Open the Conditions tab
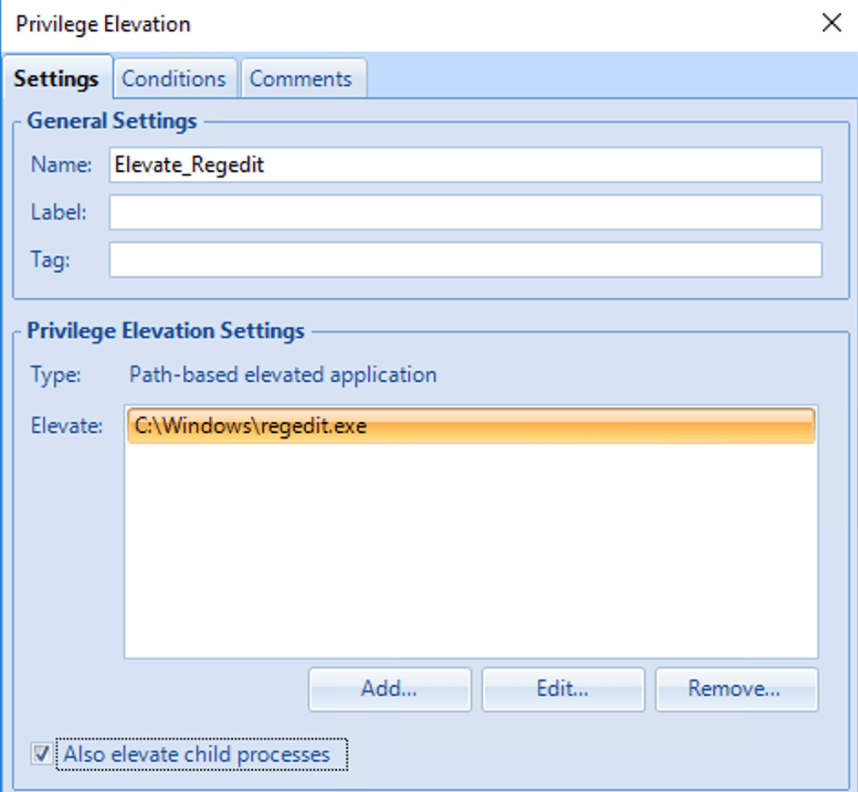Image resolution: width=858 pixels, height=792 pixels. click(174, 79)
